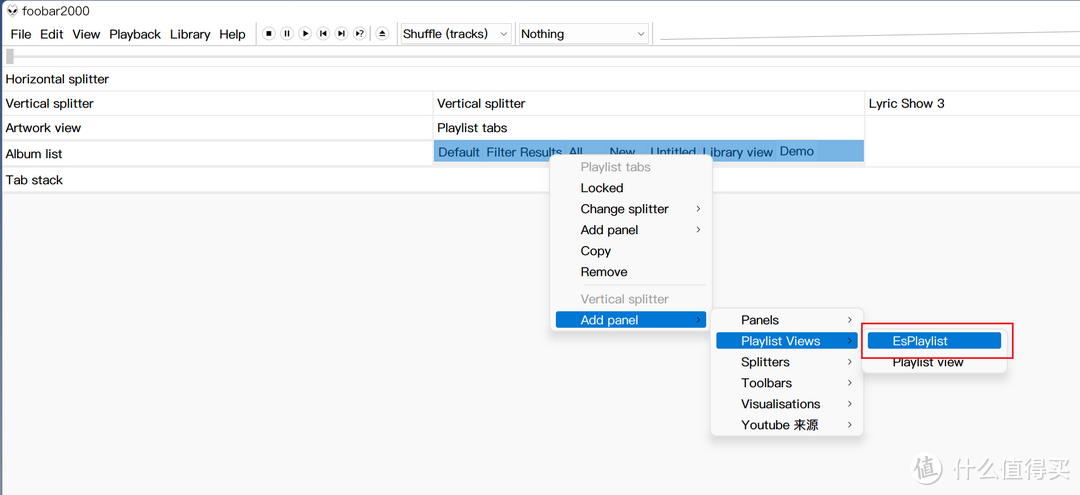Expand the Visualisations submenu
The image size is (1080, 495).
787,403
